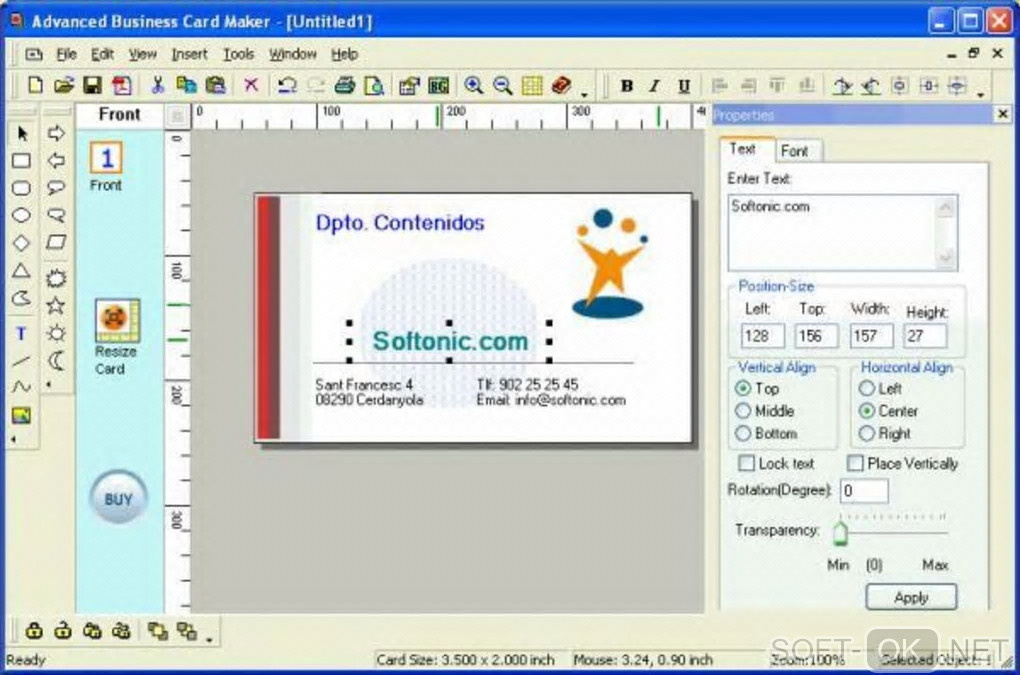
Task: Apply bold formatting
Action: click(x=626, y=85)
